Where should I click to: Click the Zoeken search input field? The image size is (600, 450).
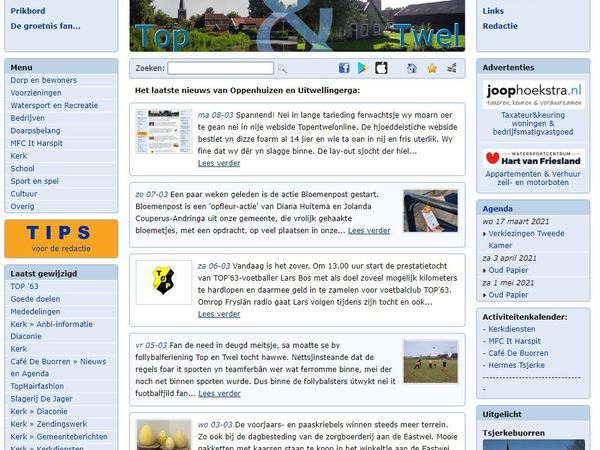point(221,68)
